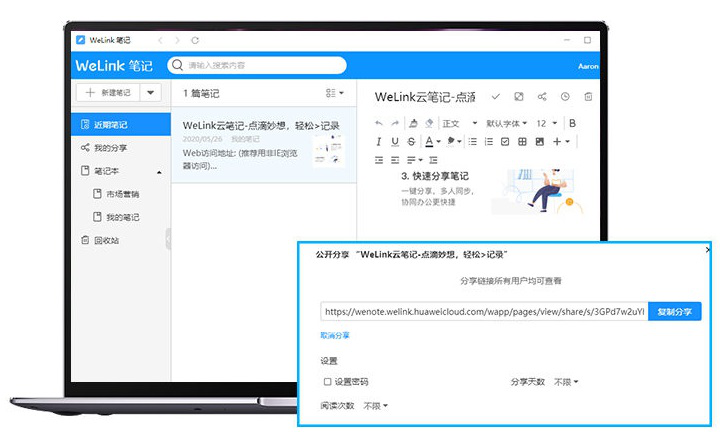Select 笔记本 in the sidebar
The height and width of the screenshot is (441, 723).
click(107, 171)
